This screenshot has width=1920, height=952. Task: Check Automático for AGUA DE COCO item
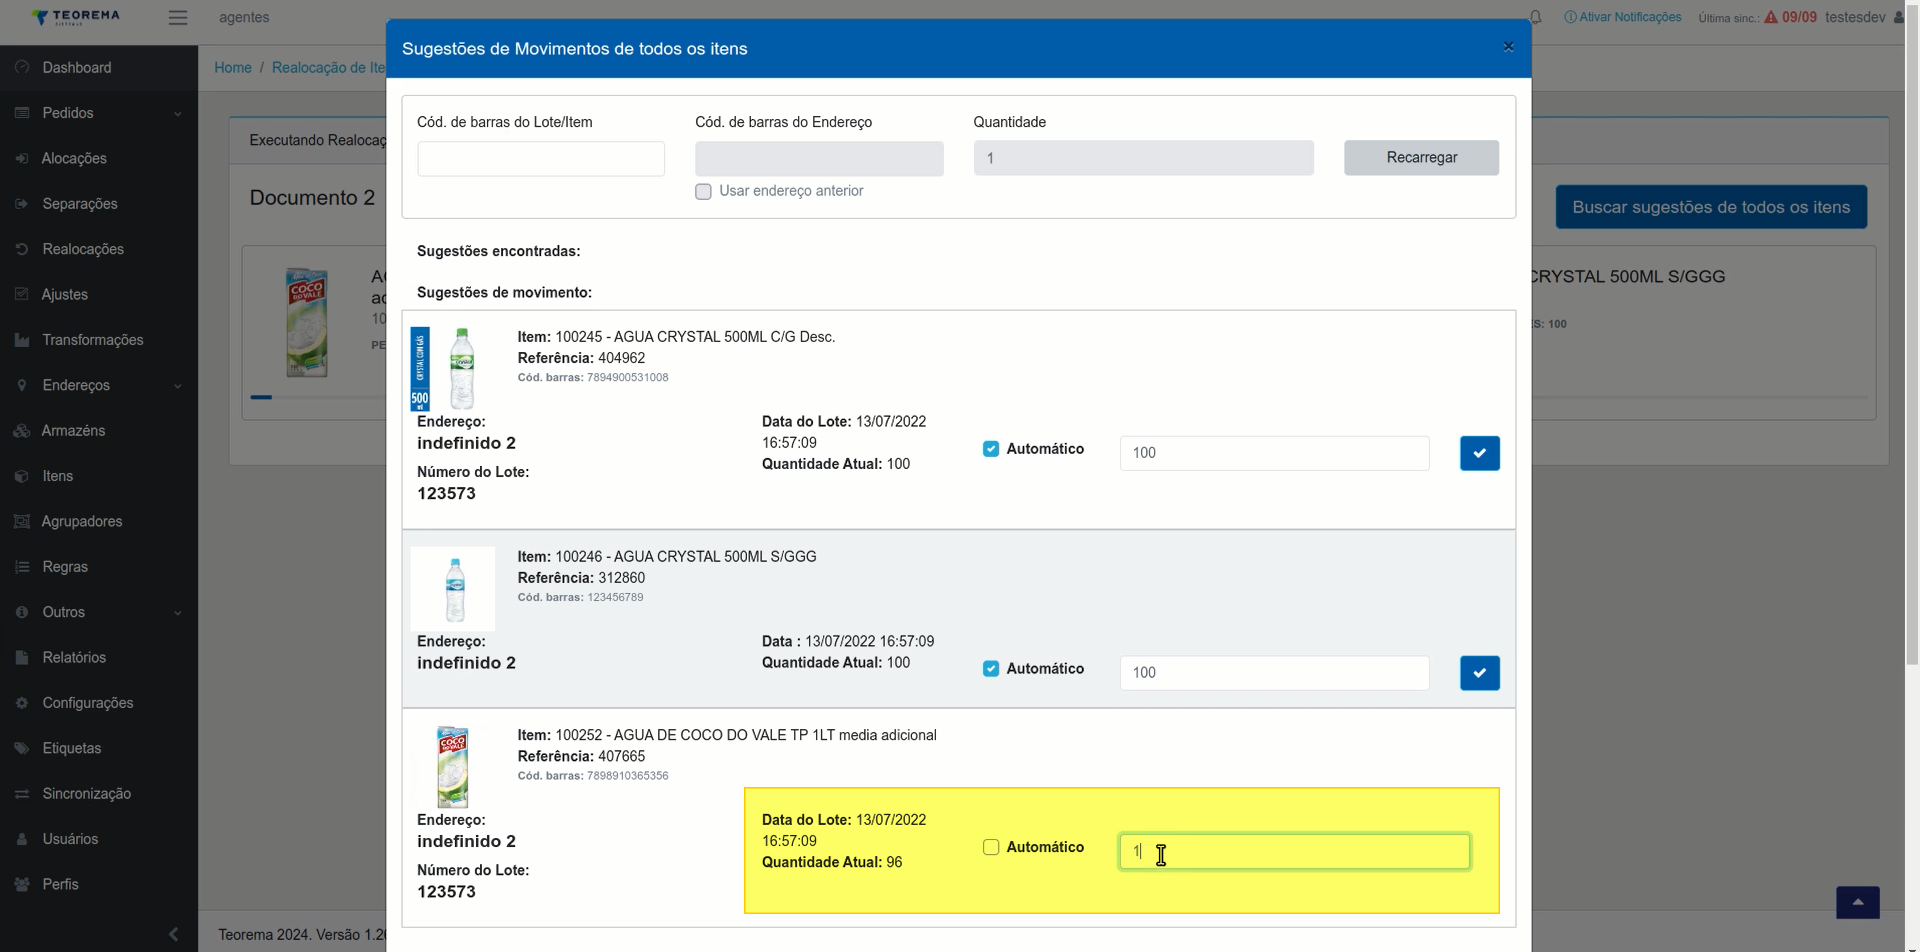coord(991,847)
